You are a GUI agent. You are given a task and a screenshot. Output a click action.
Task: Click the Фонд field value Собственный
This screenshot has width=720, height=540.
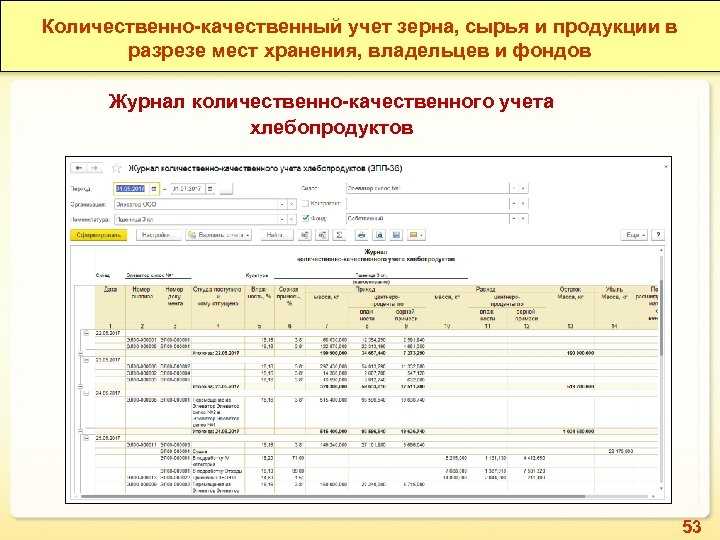point(427,219)
